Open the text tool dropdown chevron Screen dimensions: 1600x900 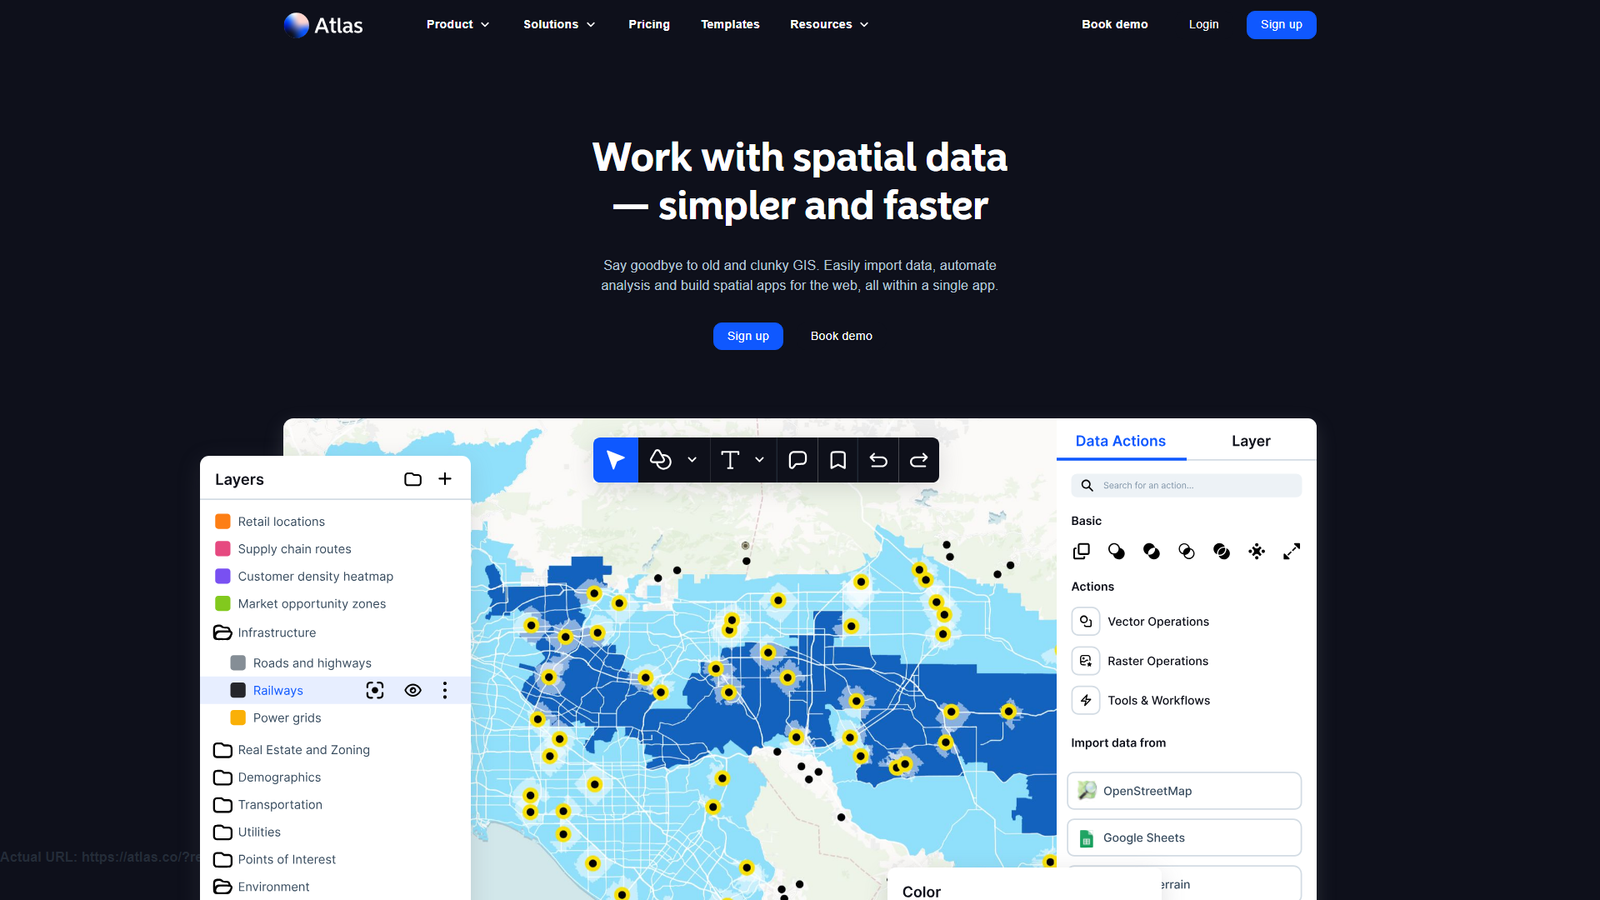[759, 460]
